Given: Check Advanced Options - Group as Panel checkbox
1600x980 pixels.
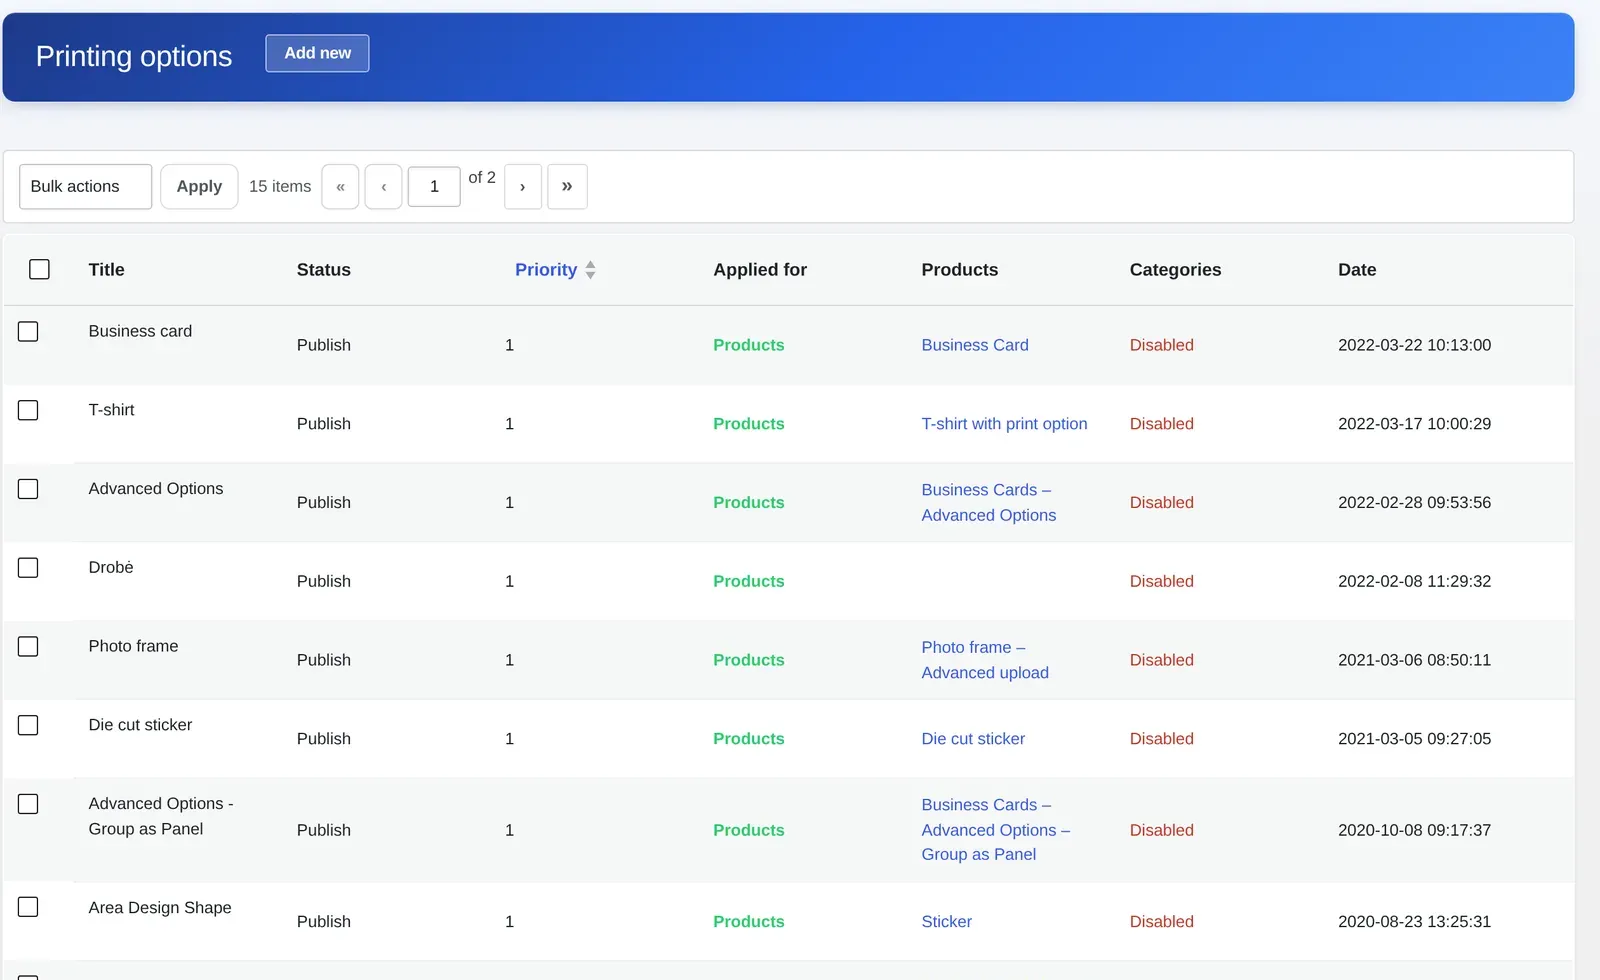Looking at the screenshot, I should [28, 804].
